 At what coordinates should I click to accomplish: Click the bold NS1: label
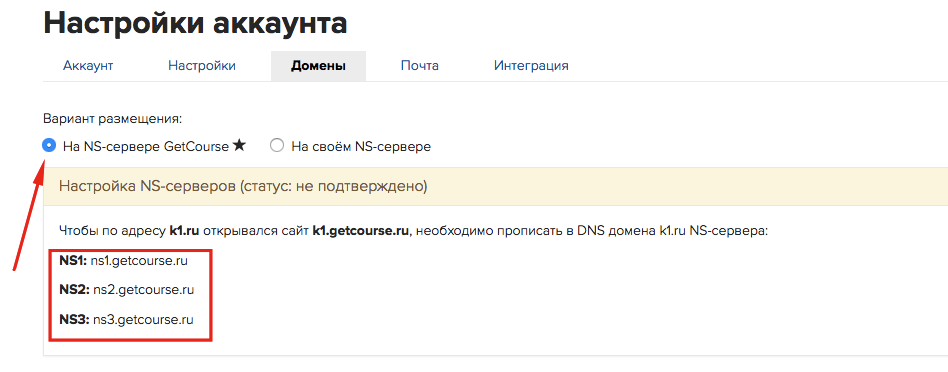(x=73, y=261)
